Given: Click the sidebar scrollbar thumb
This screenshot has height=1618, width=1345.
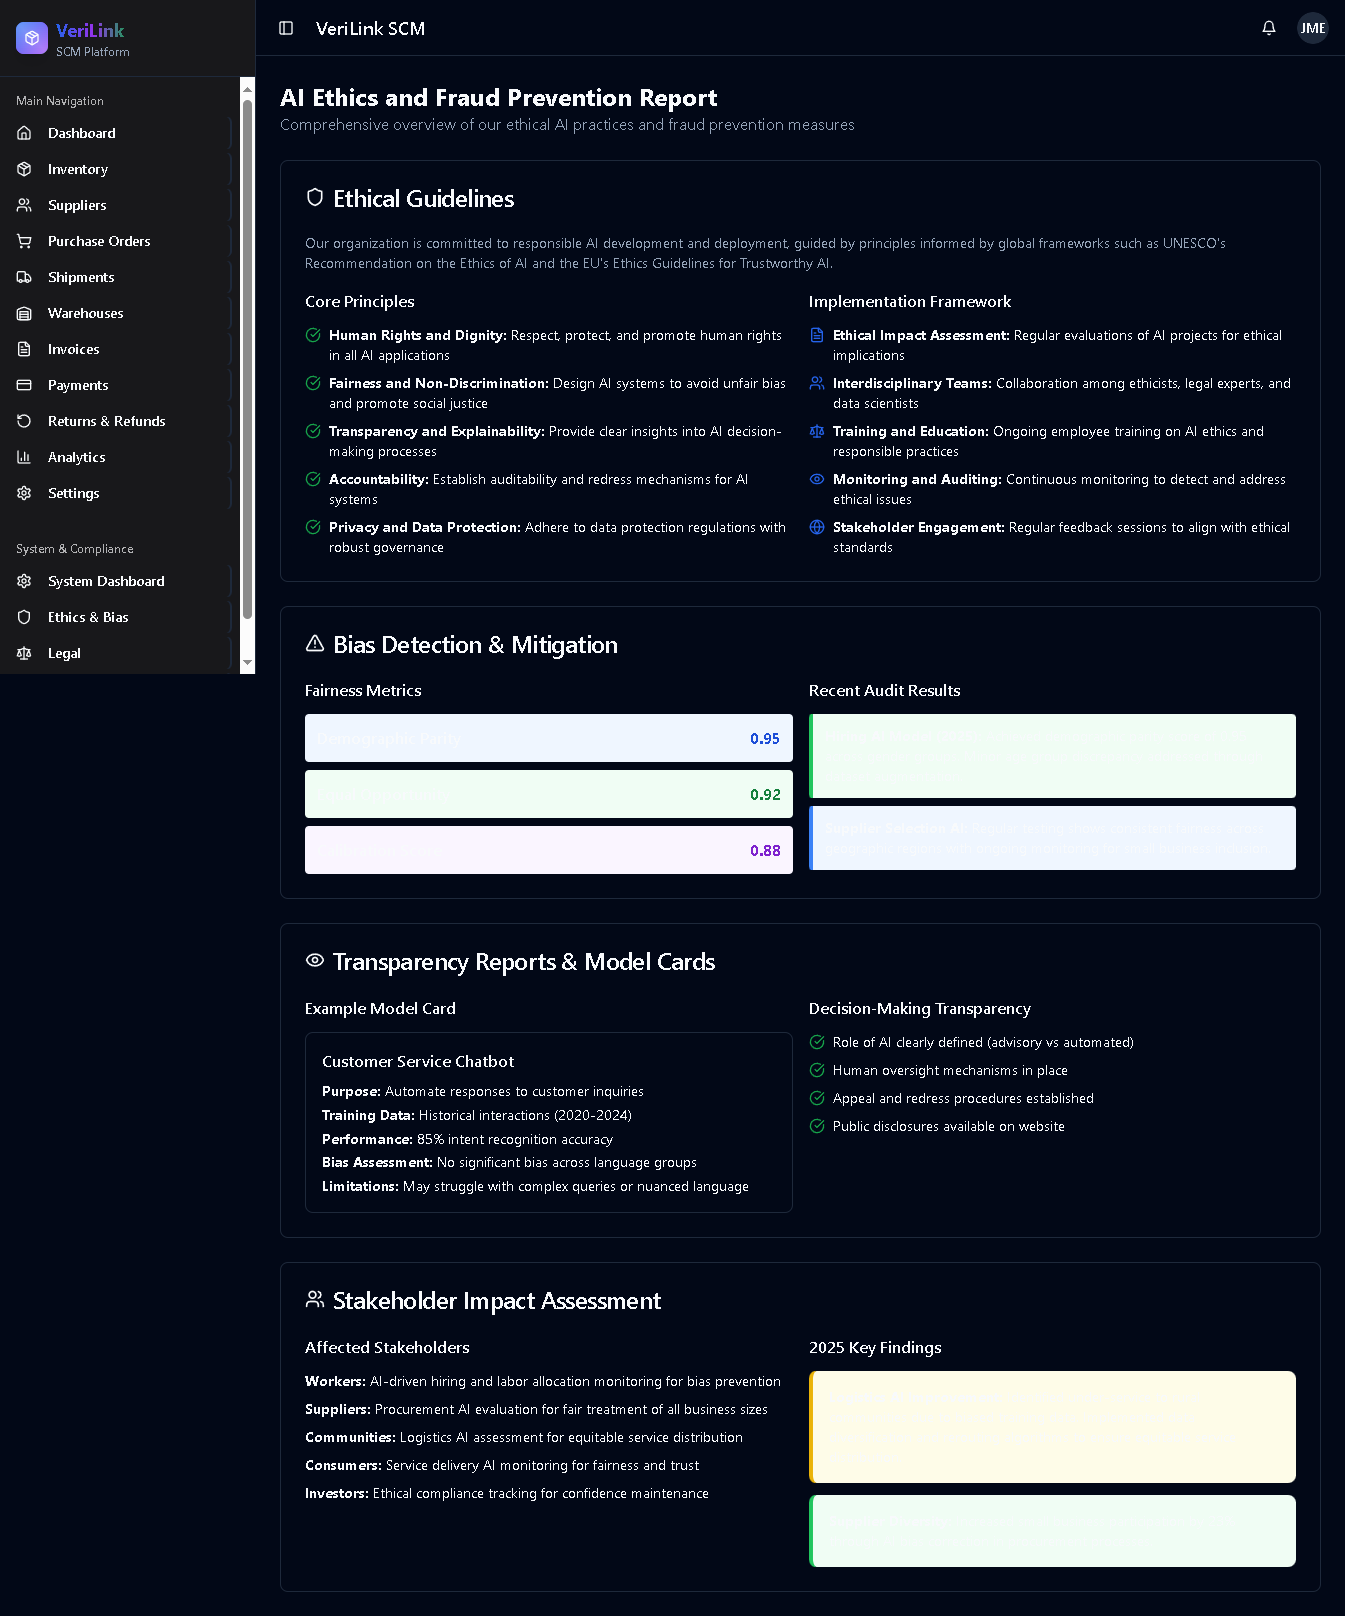Looking at the screenshot, I should pos(248,359).
